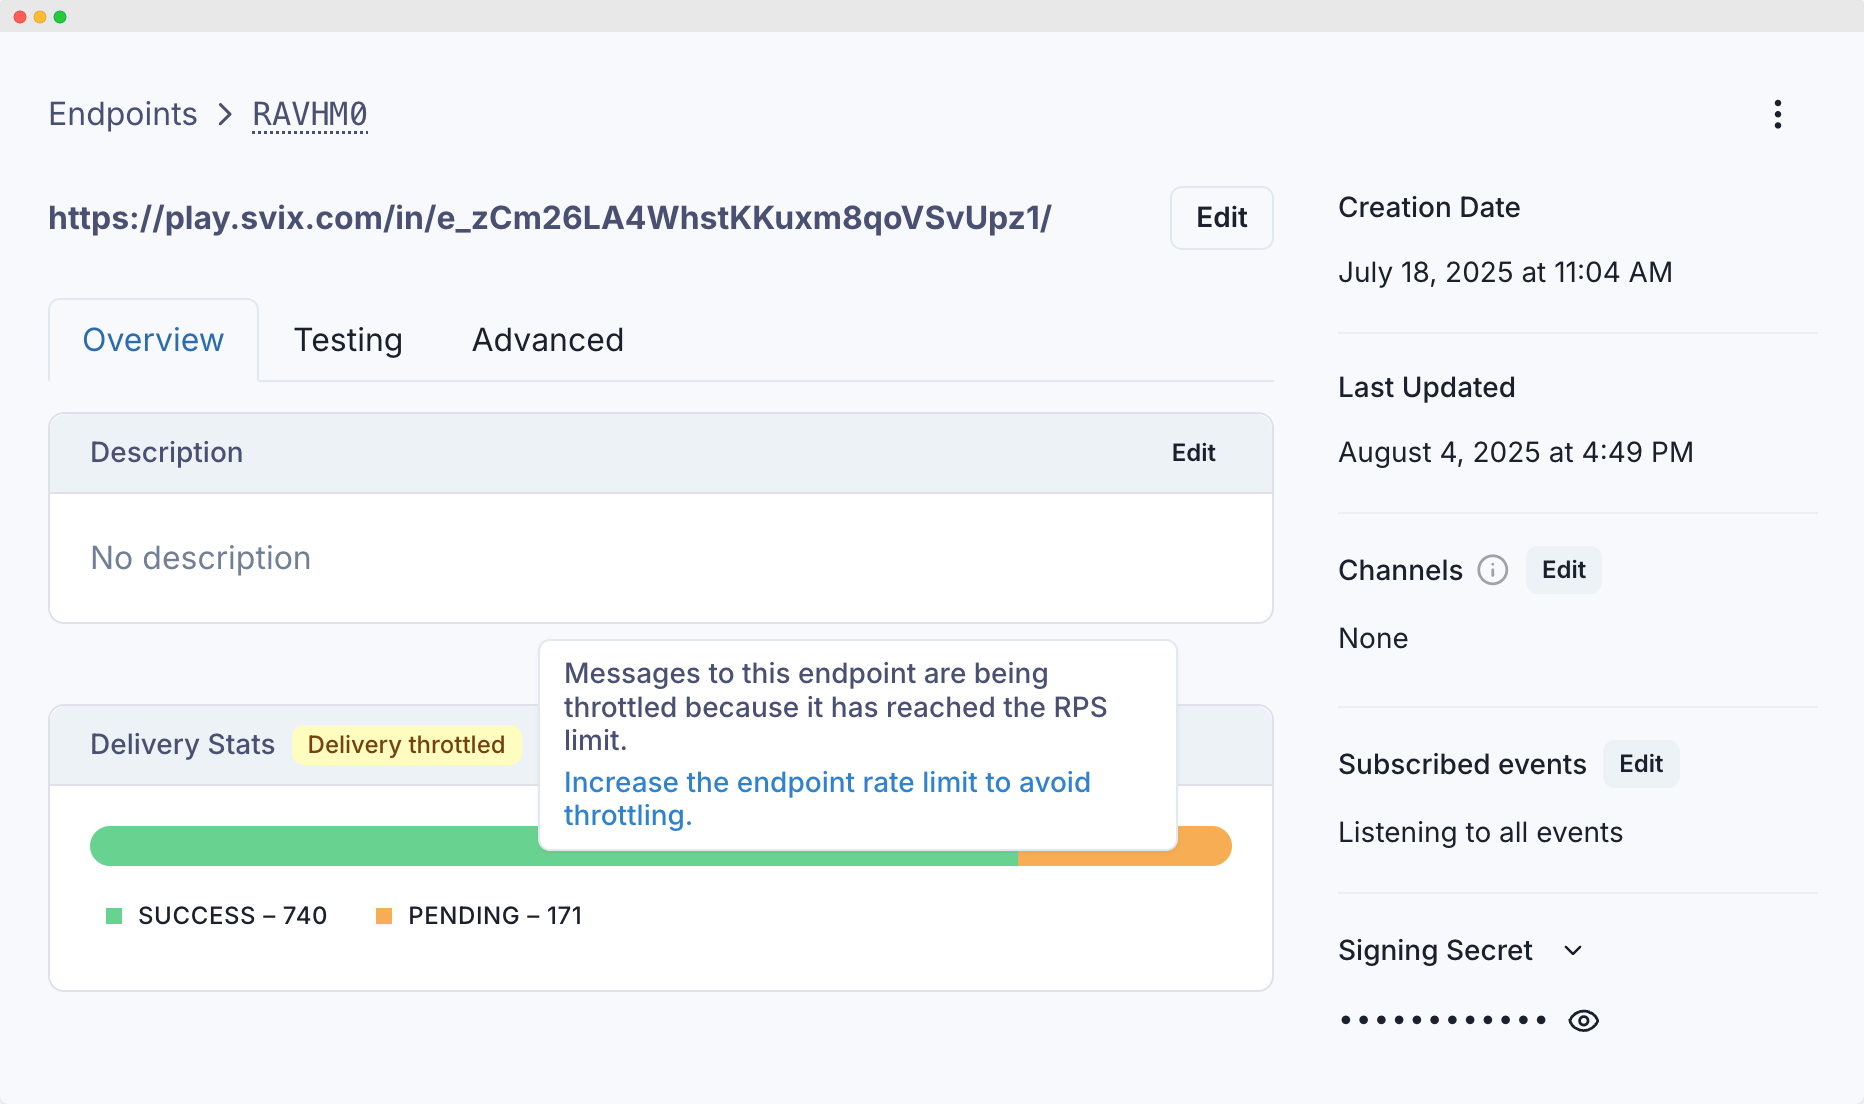Click the Channels info icon
The width and height of the screenshot is (1864, 1104).
(x=1492, y=570)
